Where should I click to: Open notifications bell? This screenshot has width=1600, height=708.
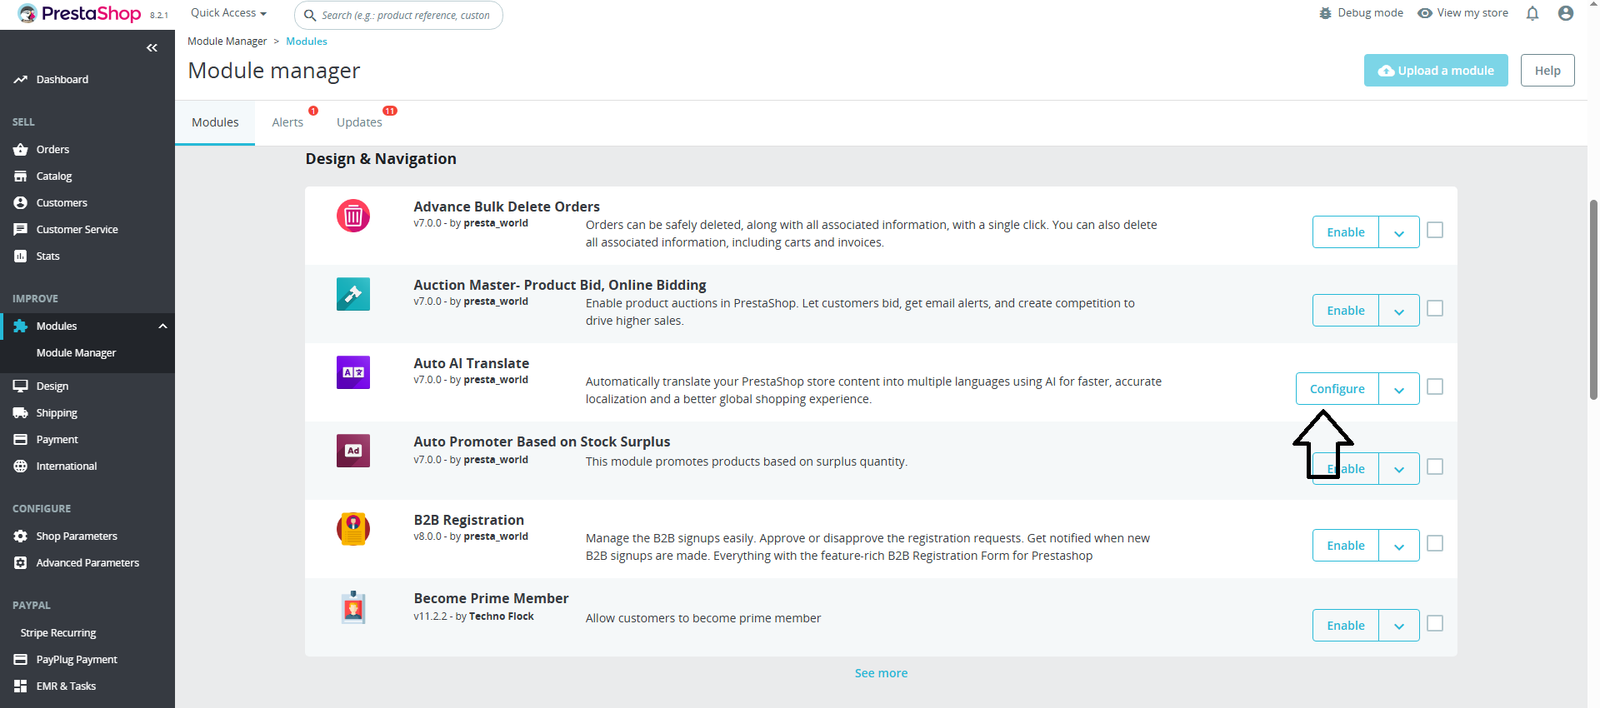click(x=1532, y=13)
